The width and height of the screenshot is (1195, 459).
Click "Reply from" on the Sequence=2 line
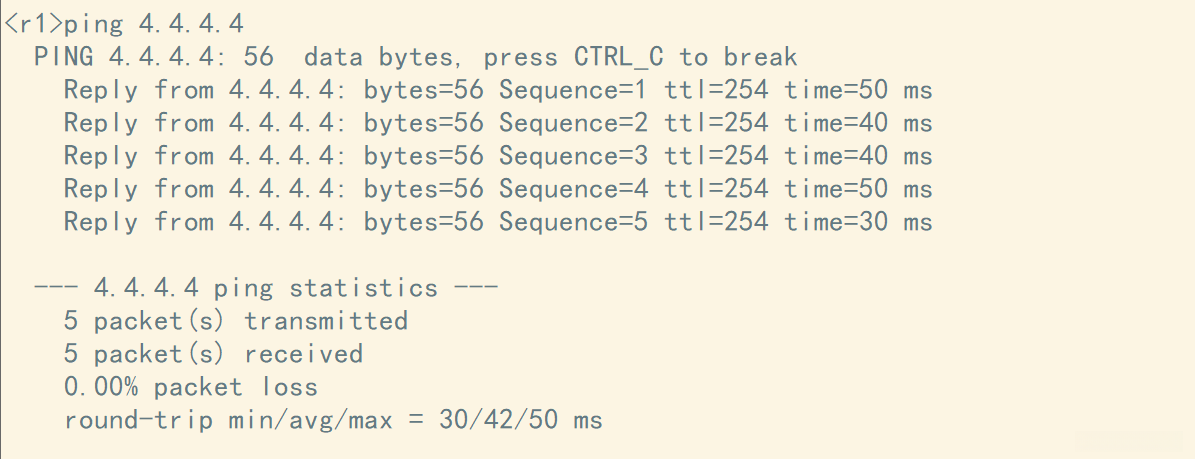[x=138, y=123]
